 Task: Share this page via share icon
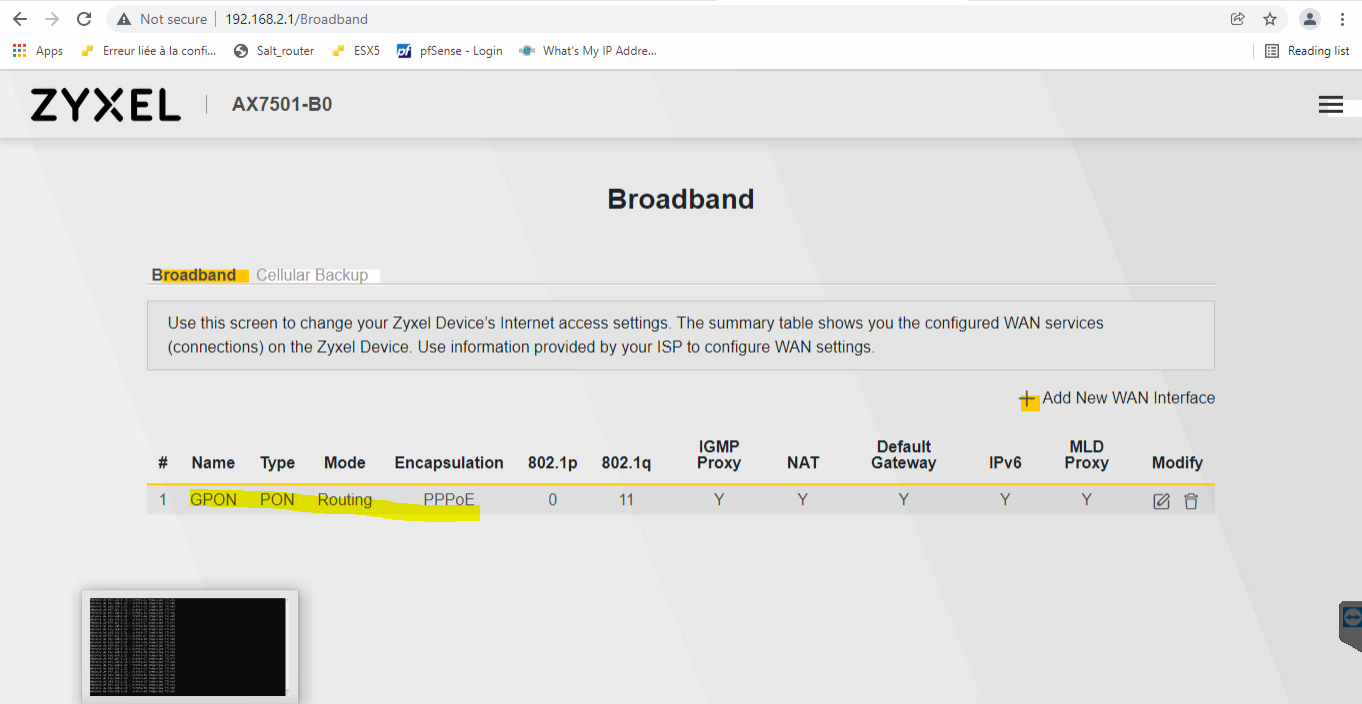click(1238, 19)
